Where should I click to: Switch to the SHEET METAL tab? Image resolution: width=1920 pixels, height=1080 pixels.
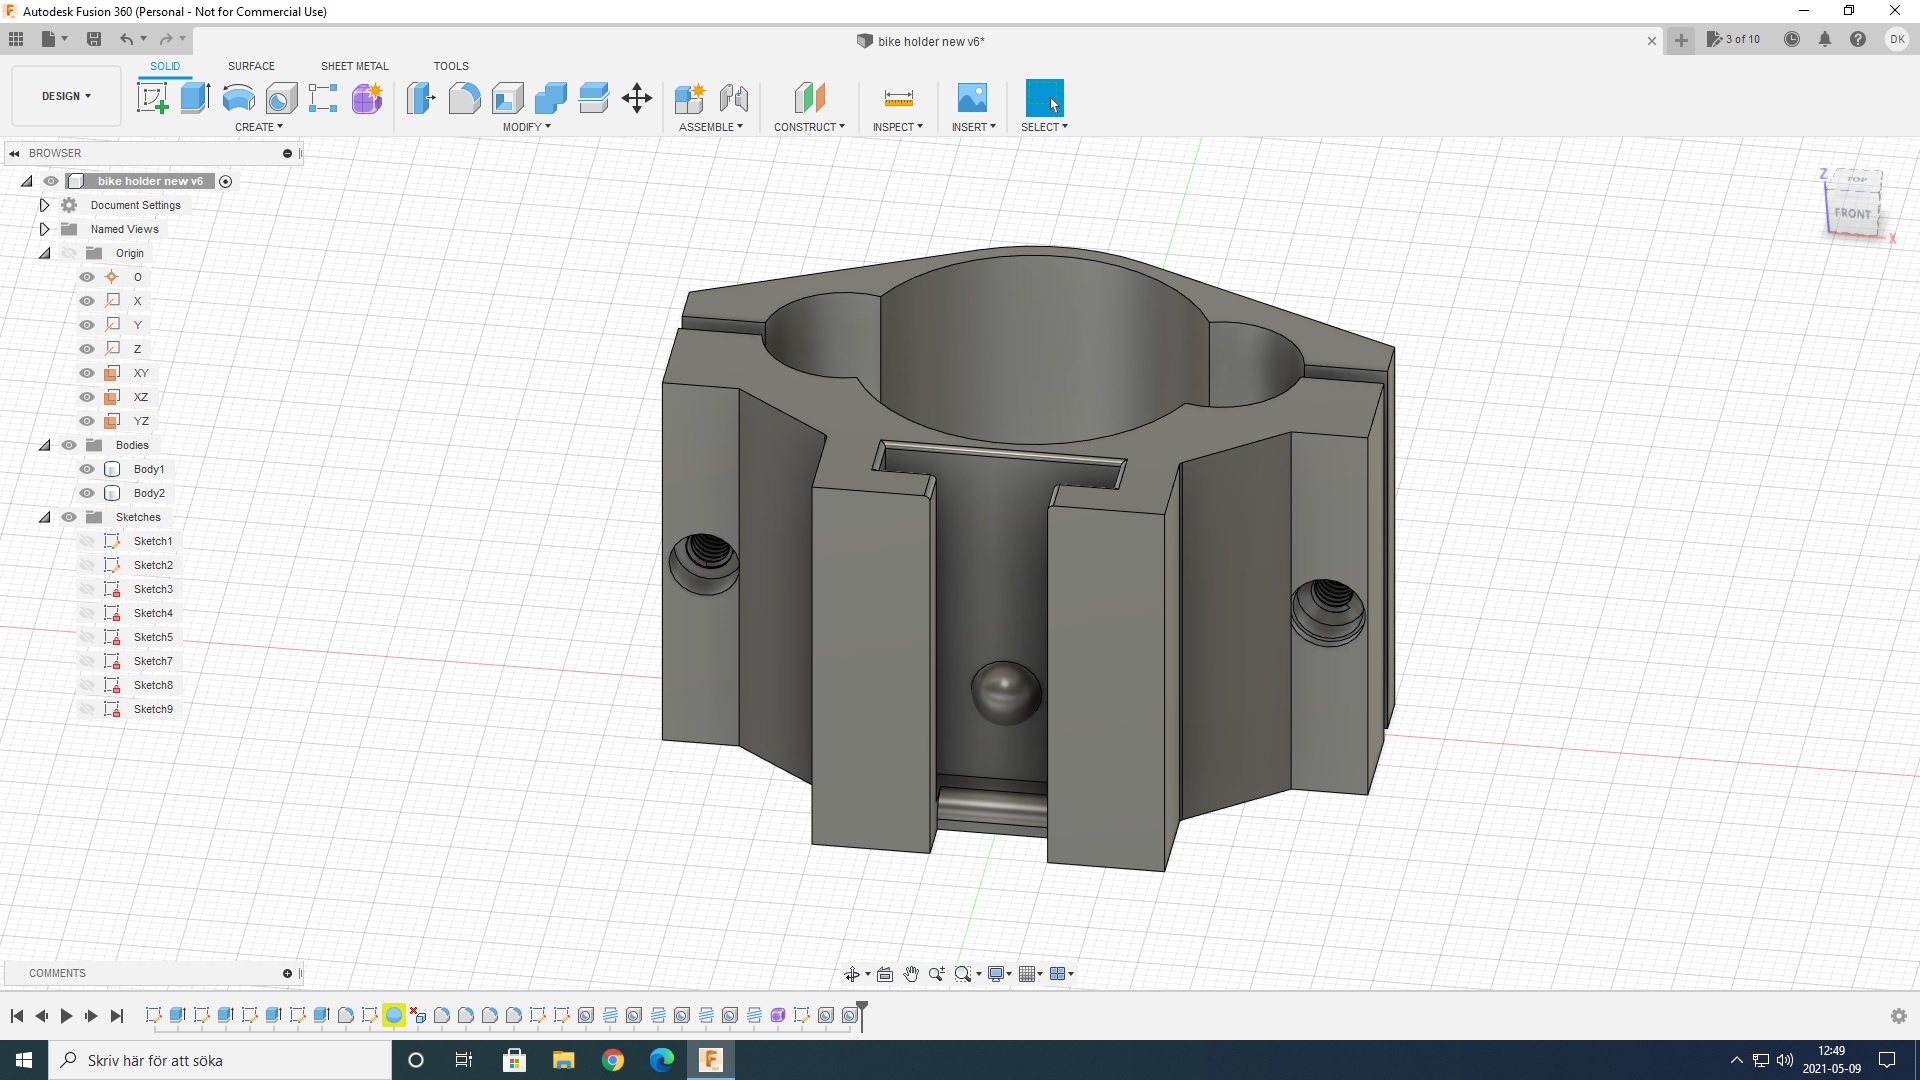pyautogui.click(x=354, y=66)
